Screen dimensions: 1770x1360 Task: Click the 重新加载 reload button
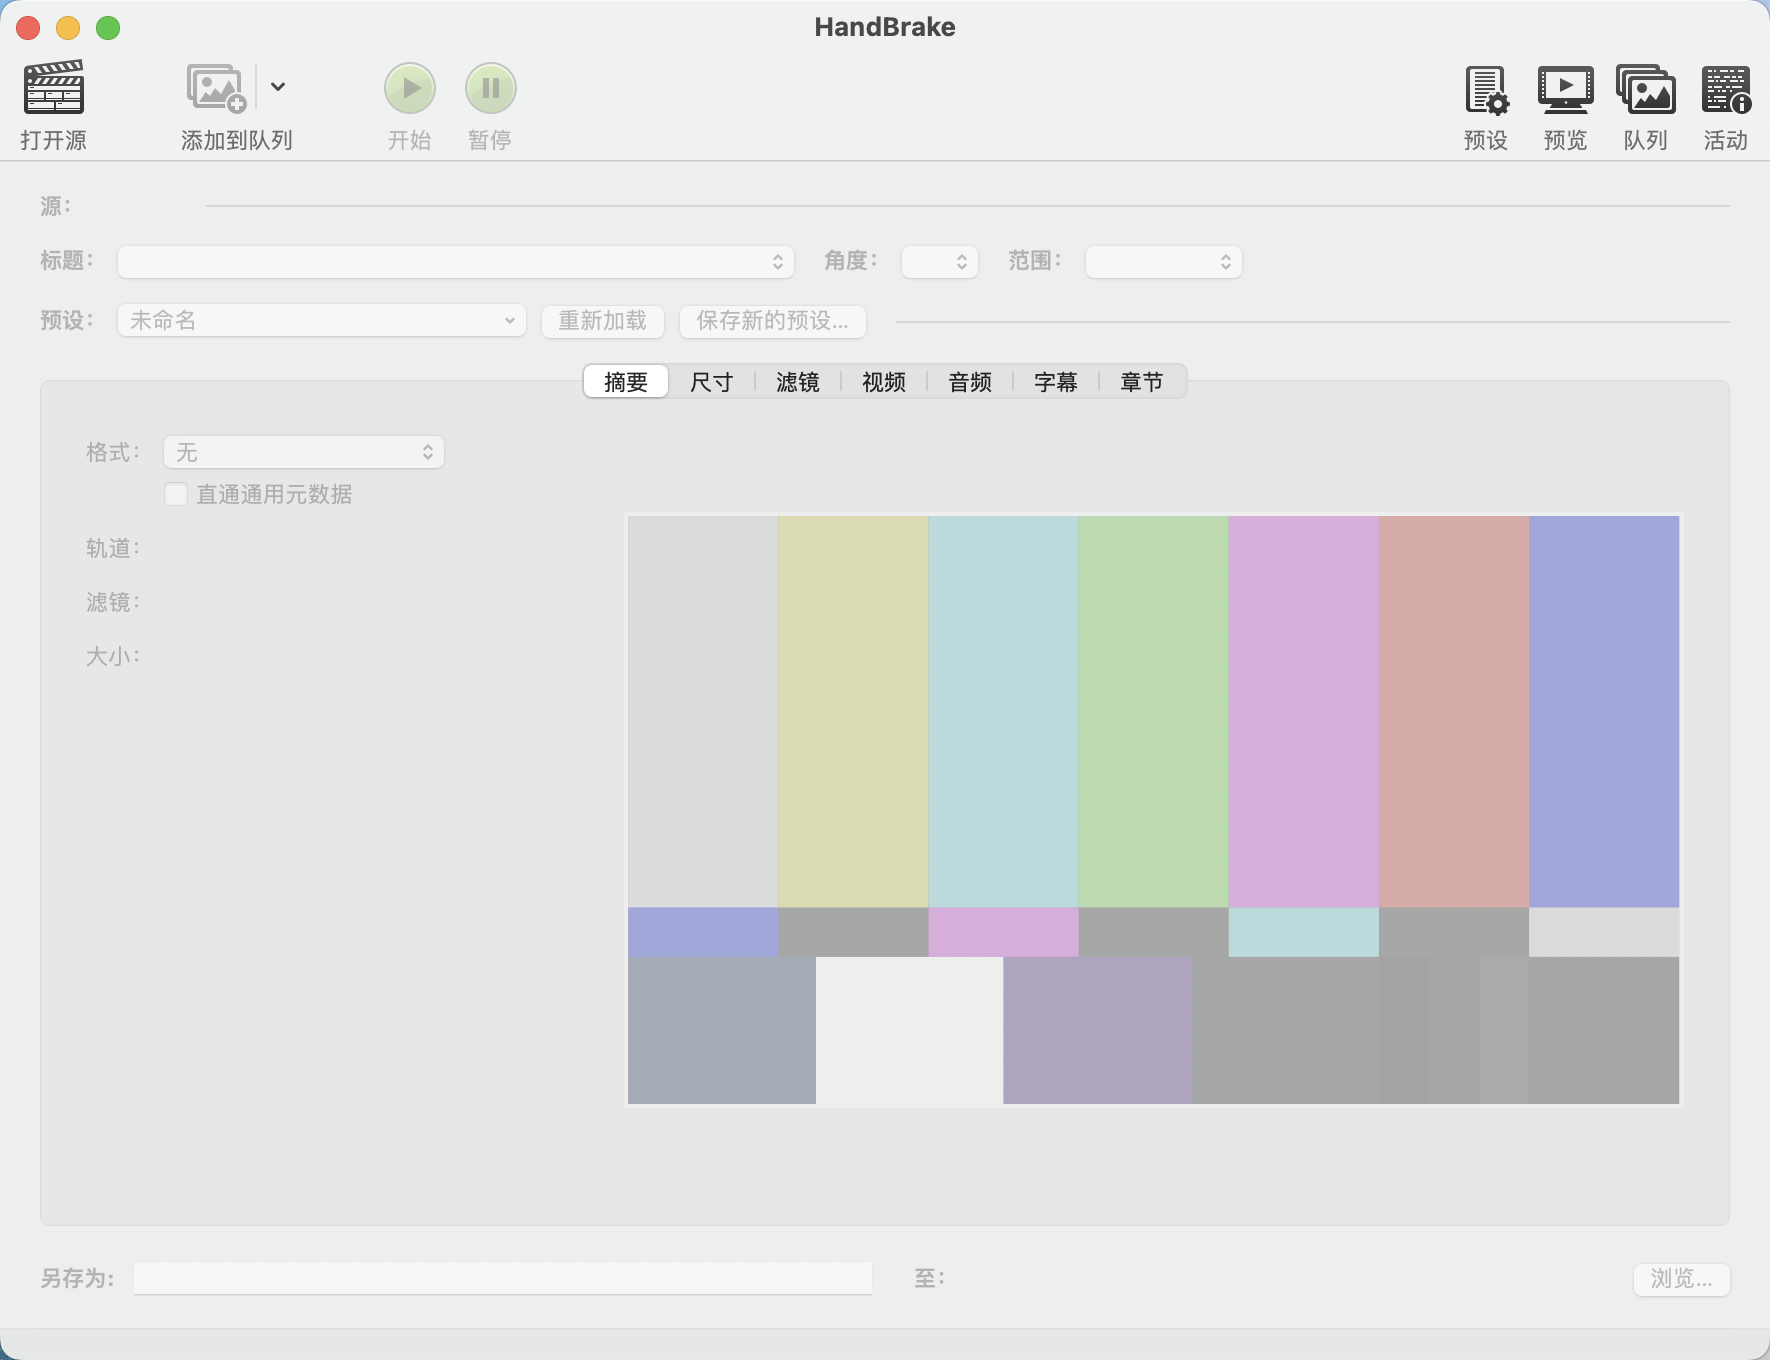(x=603, y=321)
